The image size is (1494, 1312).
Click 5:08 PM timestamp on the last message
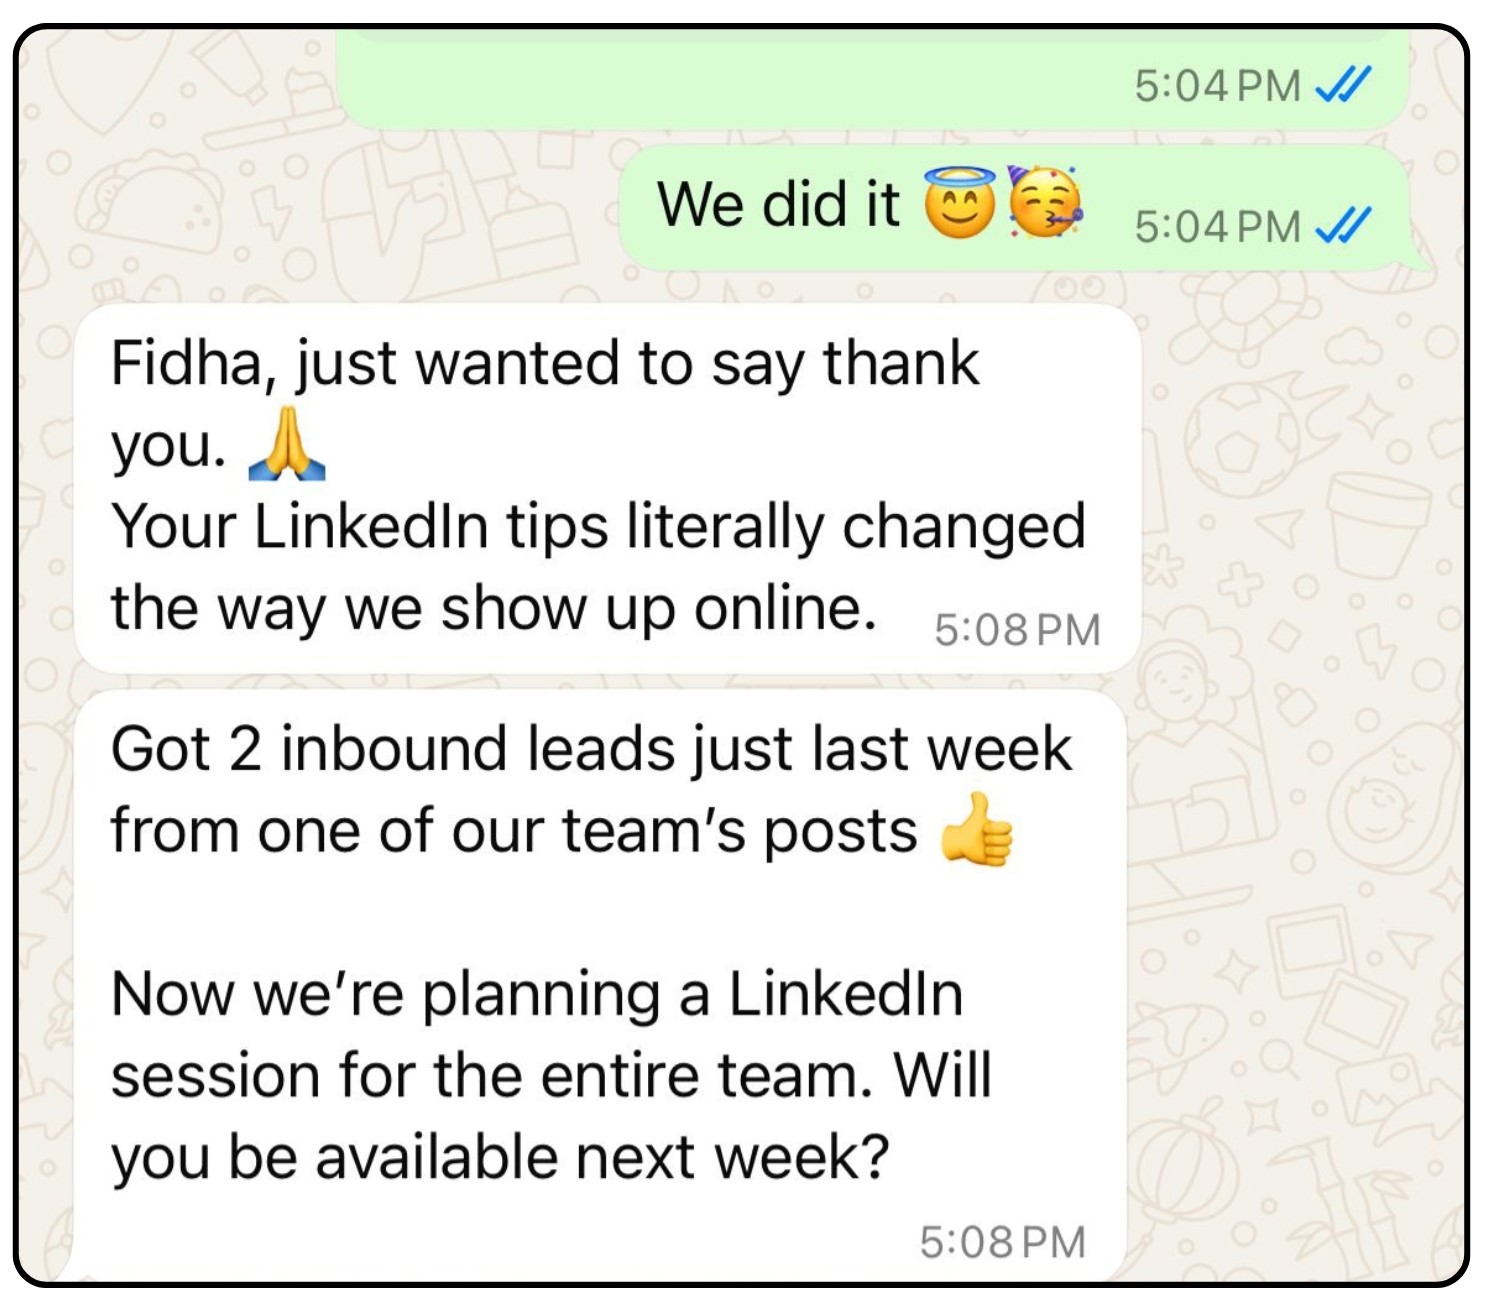pos(1002,1242)
